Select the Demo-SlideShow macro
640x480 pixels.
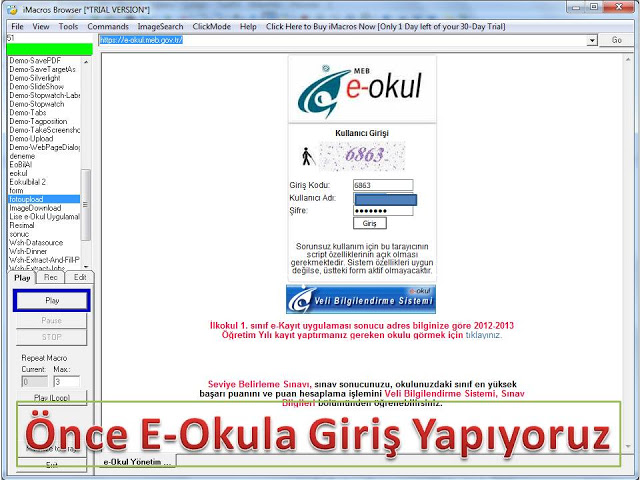pos(37,87)
